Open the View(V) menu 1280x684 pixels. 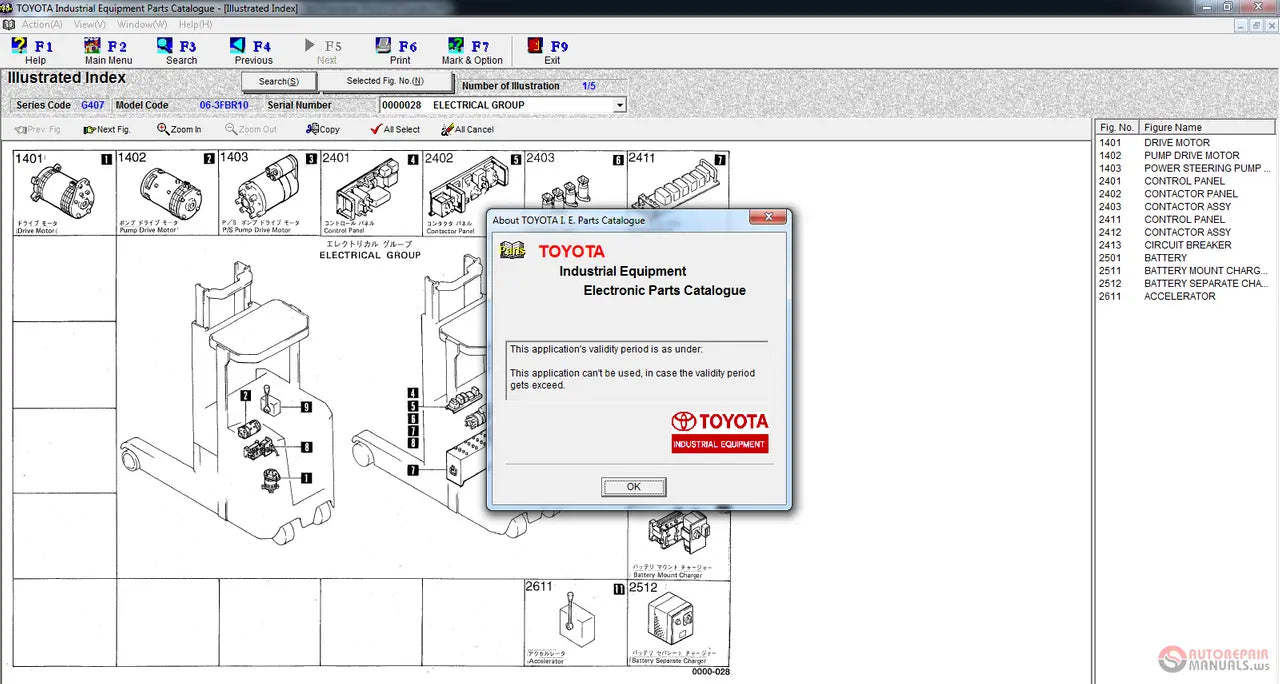[91, 24]
